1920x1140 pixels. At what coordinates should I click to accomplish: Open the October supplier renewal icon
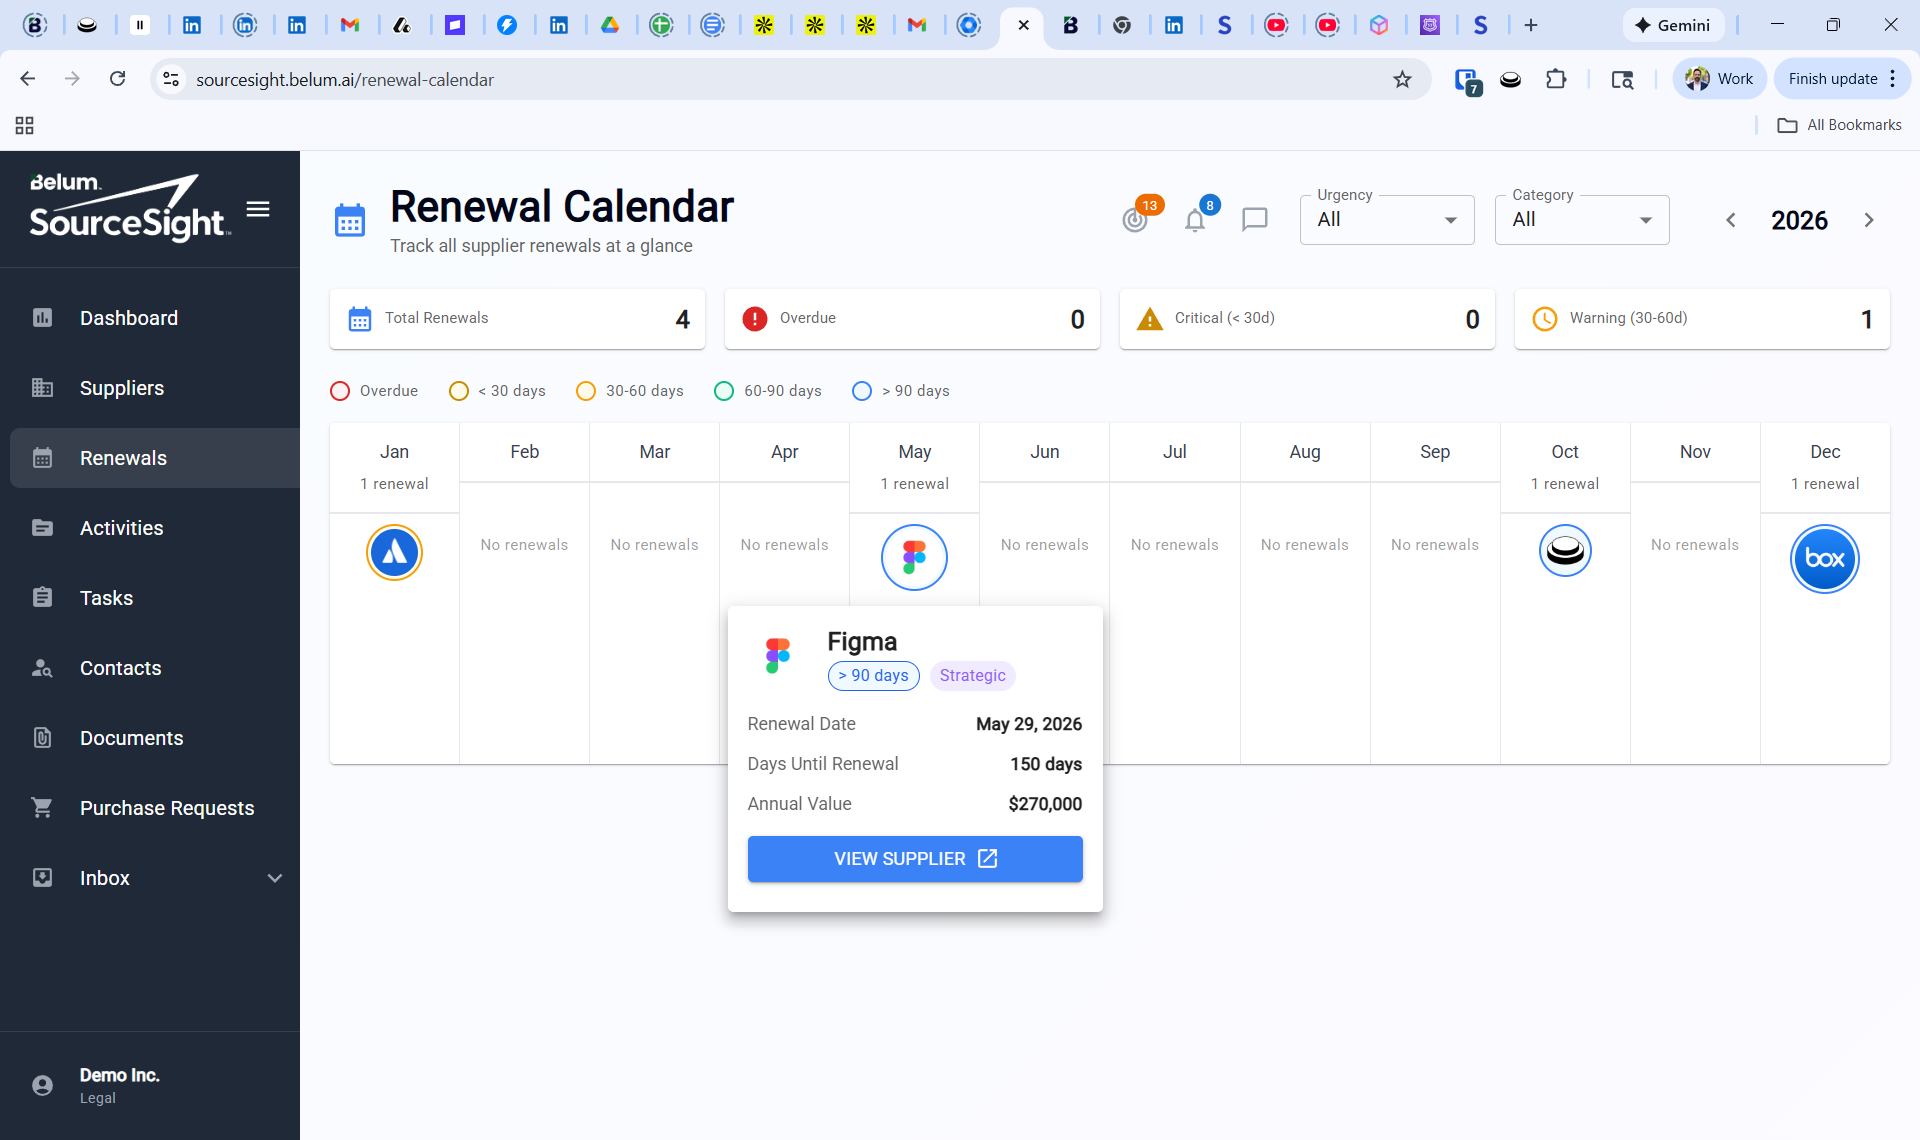pyautogui.click(x=1565, y=550)
